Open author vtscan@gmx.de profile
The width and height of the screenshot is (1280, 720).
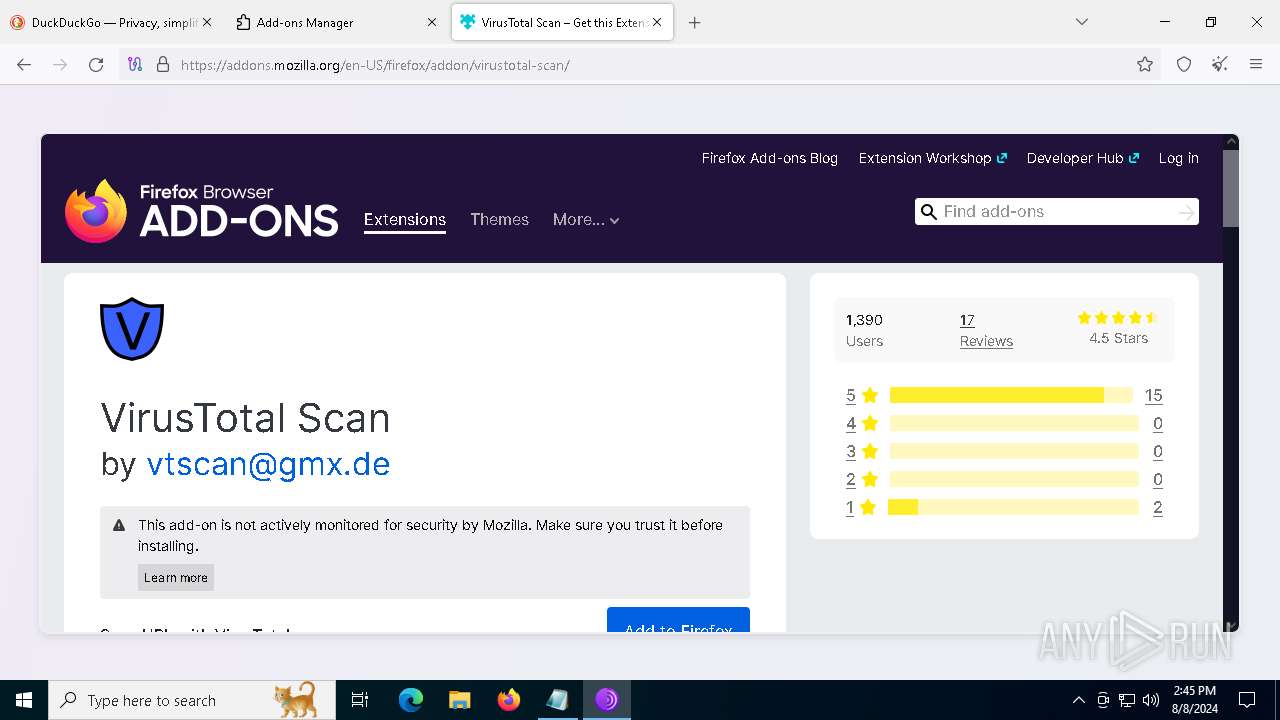point(268,464)
